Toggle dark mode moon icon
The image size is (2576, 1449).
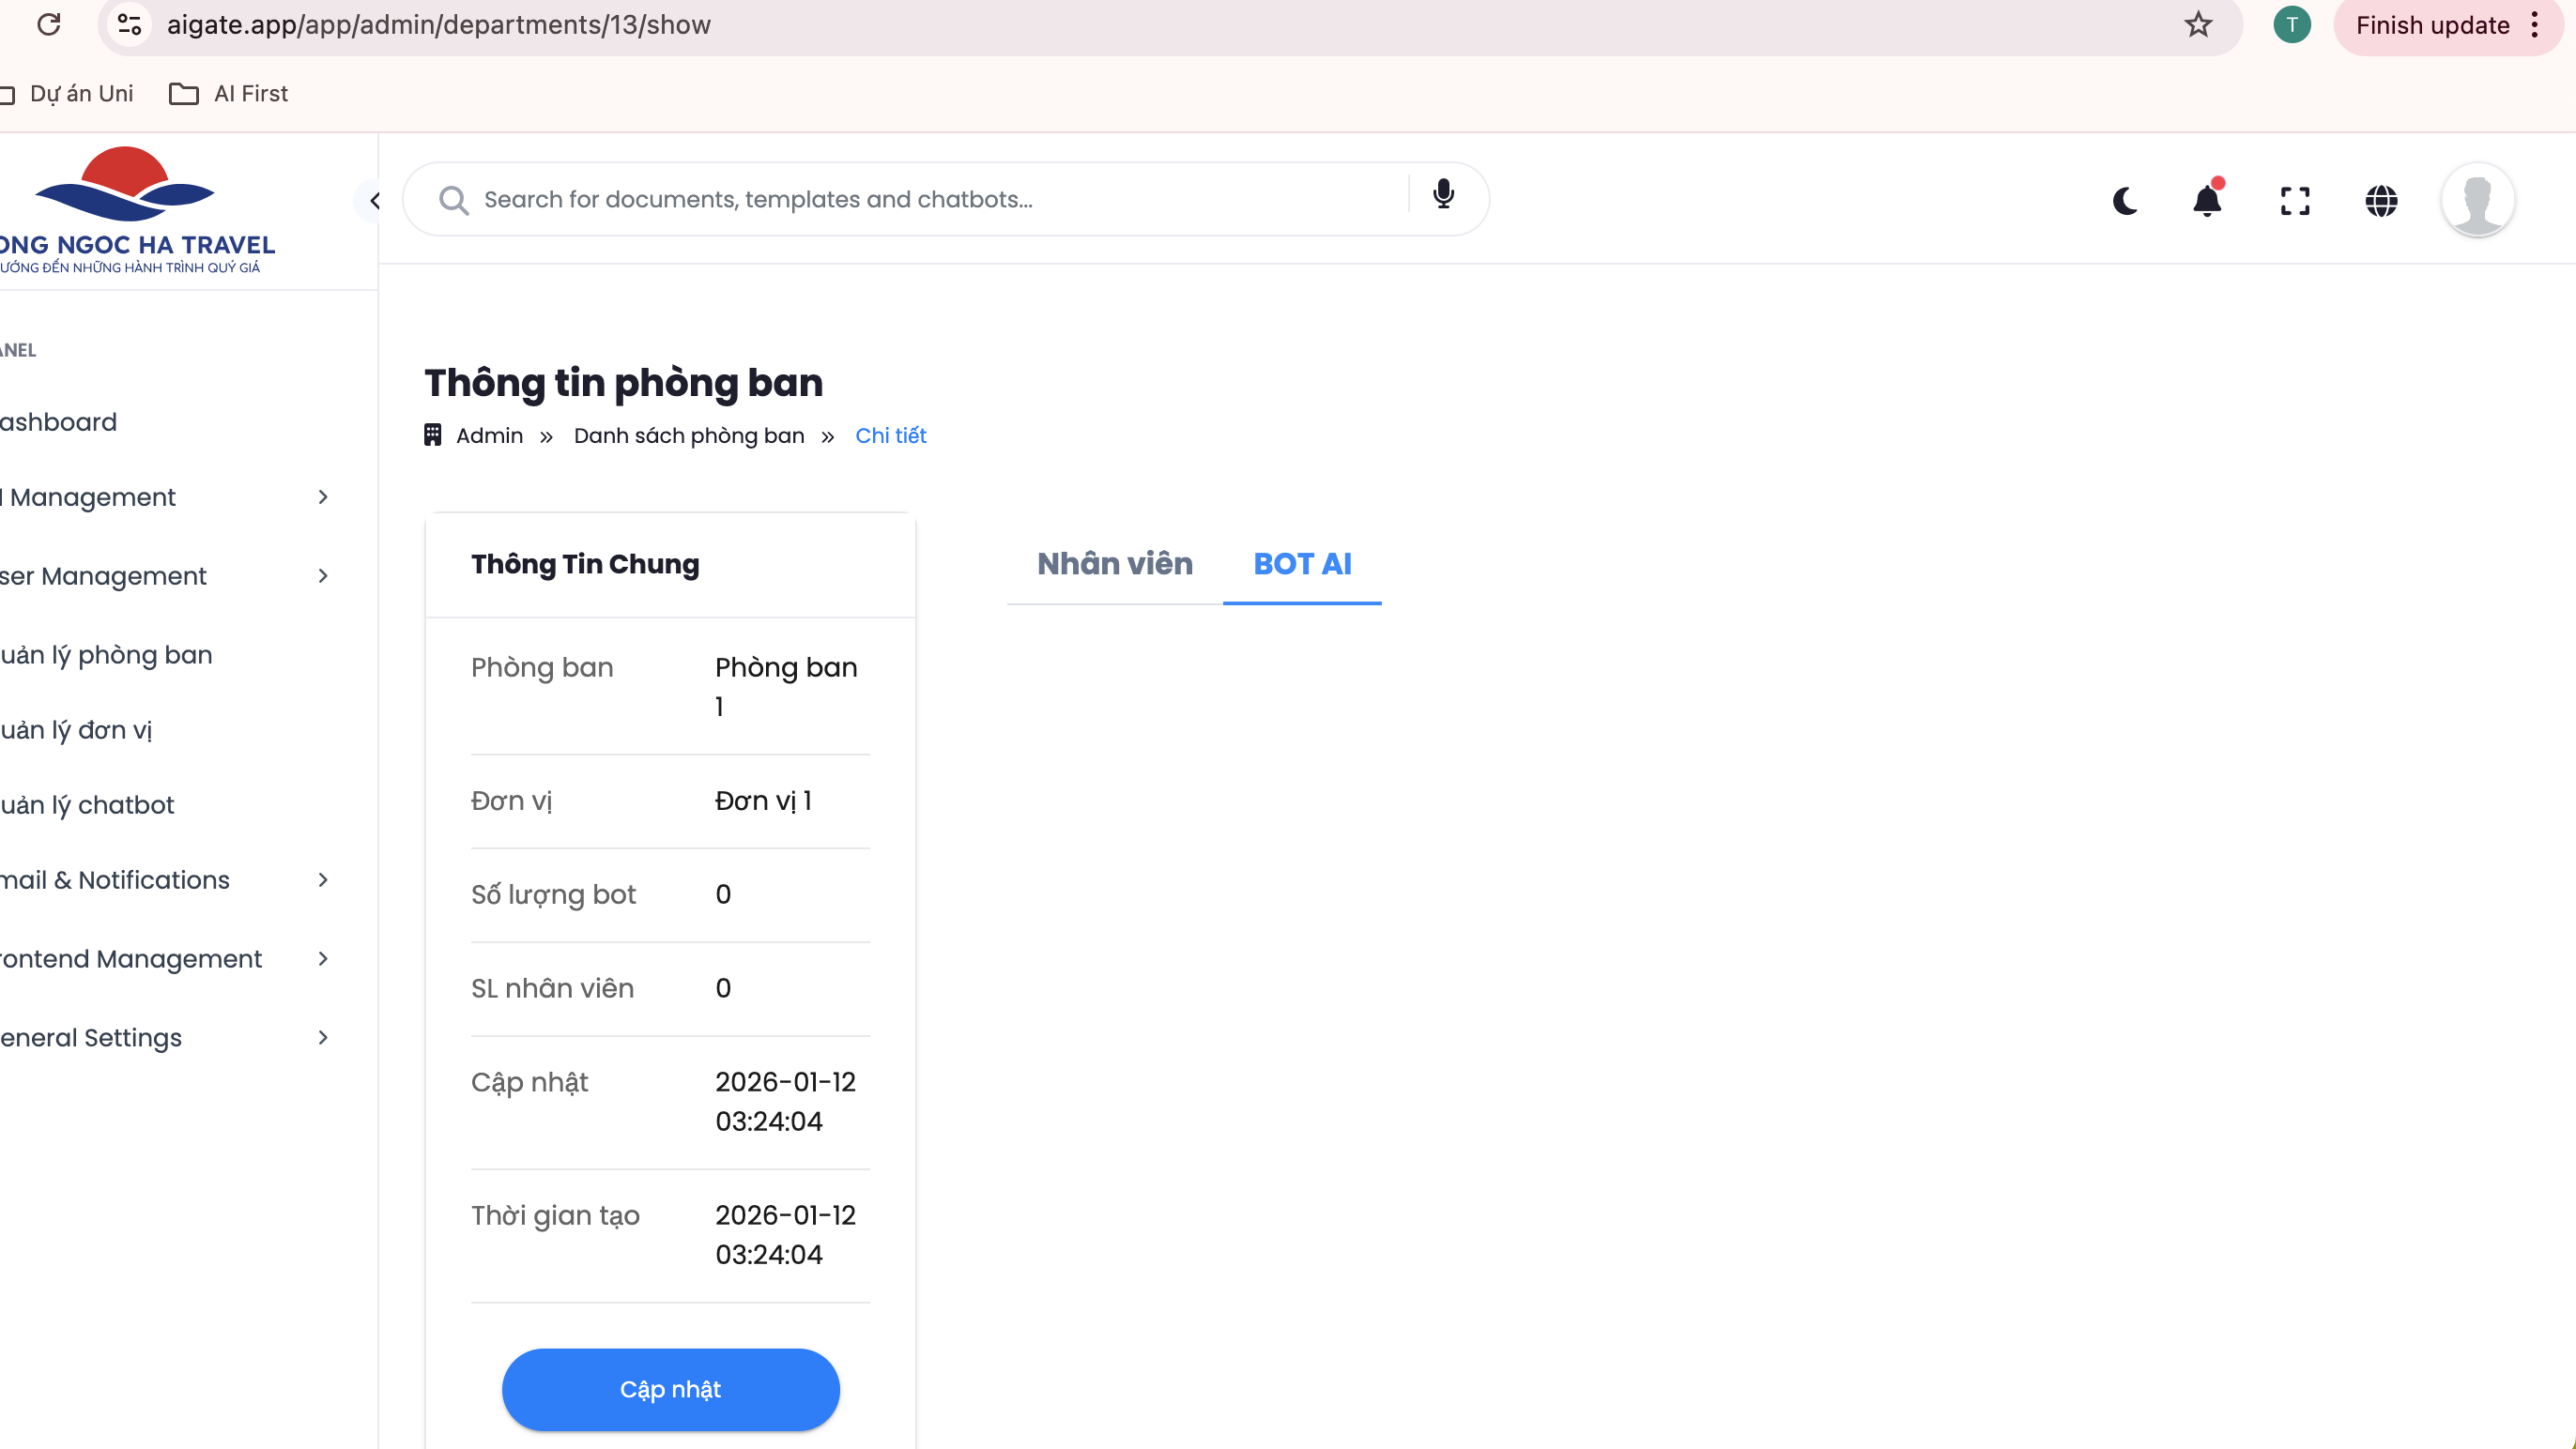(x=2125, y=201)
